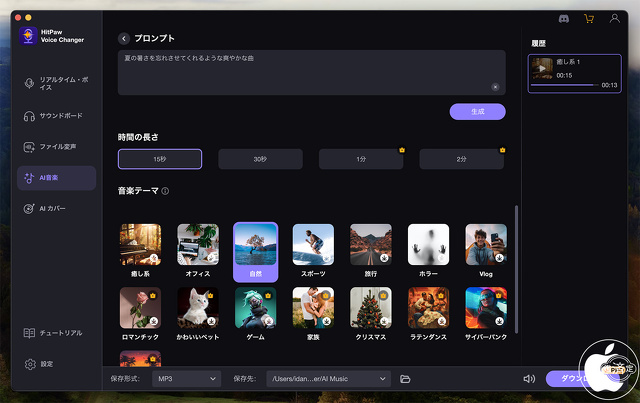The width and height of the screenshot is (640, 403).
Task: Choose the 旅行 music theme
Action: (371, 251)
